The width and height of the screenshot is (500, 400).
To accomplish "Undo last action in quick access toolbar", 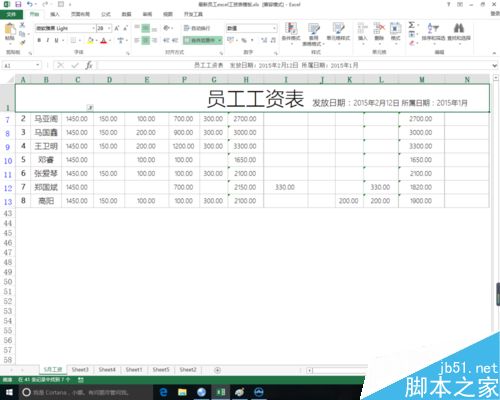I will [30, 4].
